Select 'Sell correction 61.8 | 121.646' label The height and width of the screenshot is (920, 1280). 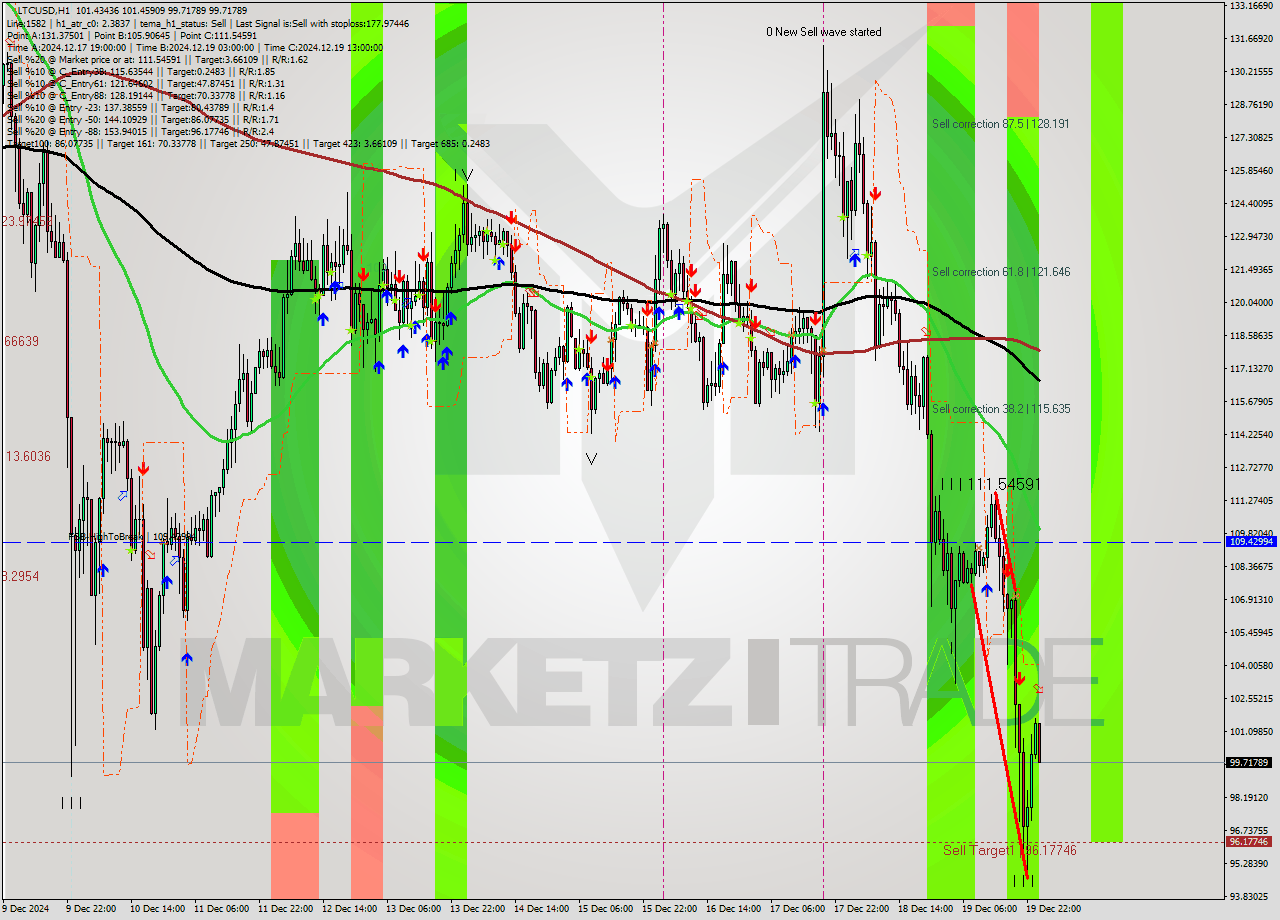1000,272
